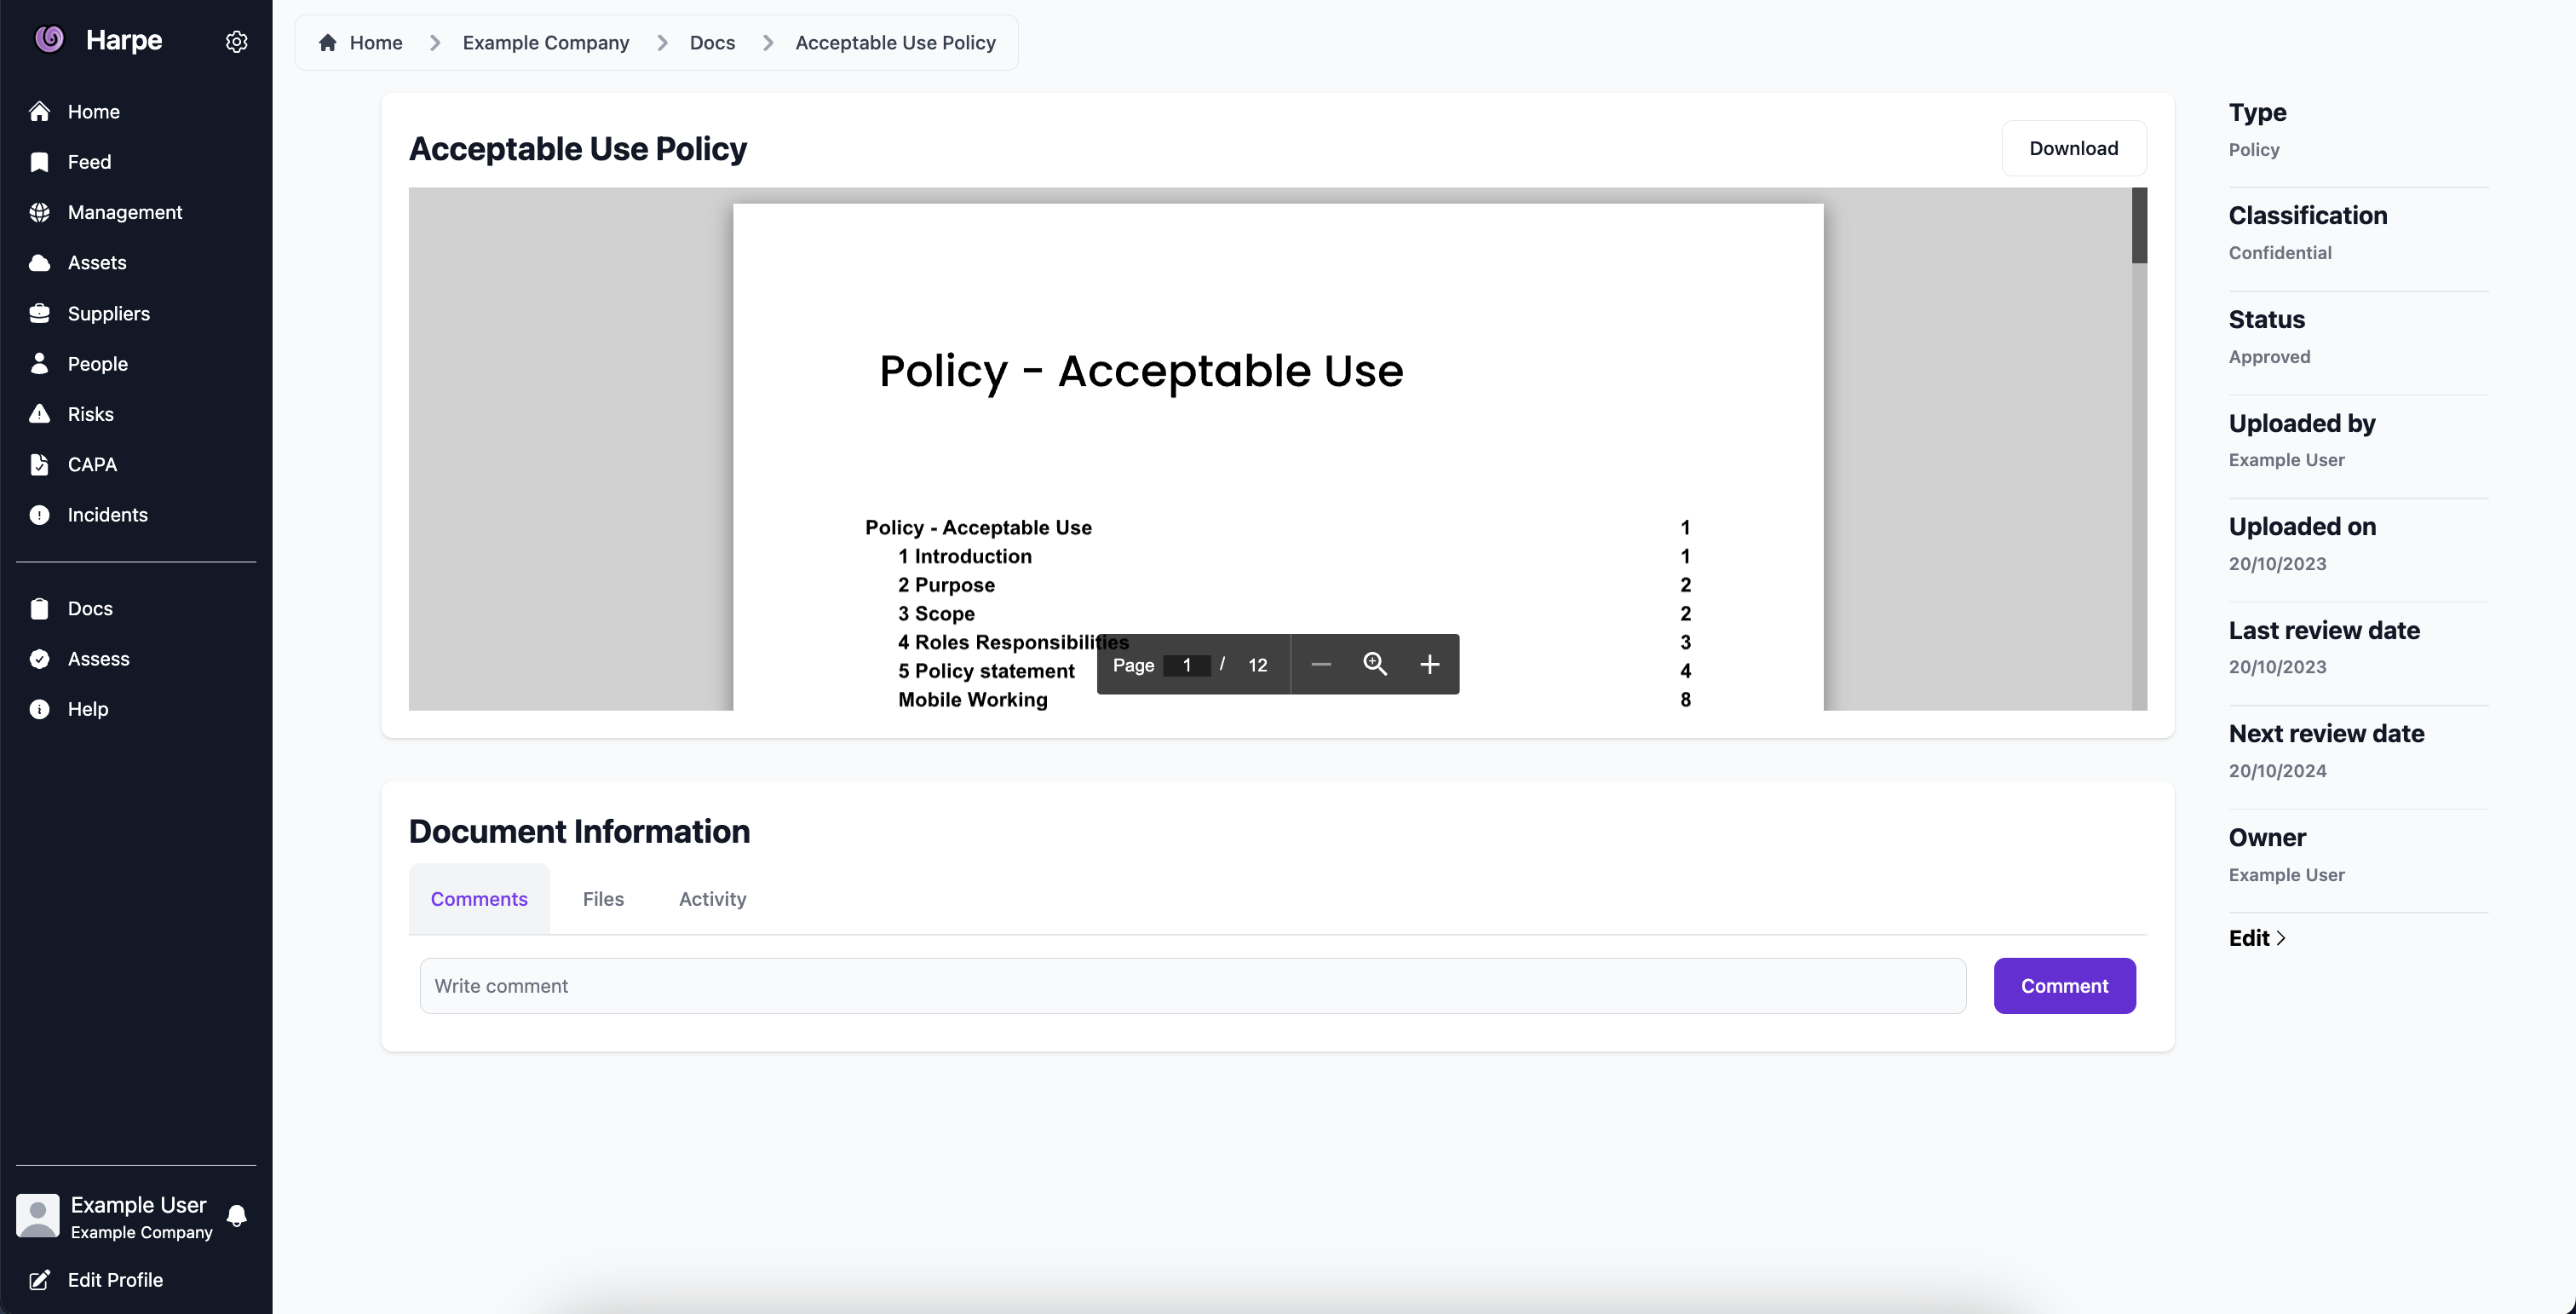
Task: Zoom out PDF with minus icon
Action: (1320, 665)
